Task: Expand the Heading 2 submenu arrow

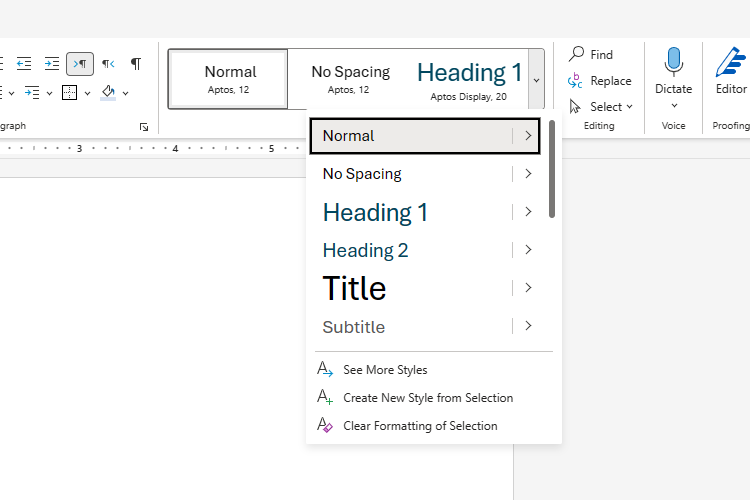Action: click(528, 250)
